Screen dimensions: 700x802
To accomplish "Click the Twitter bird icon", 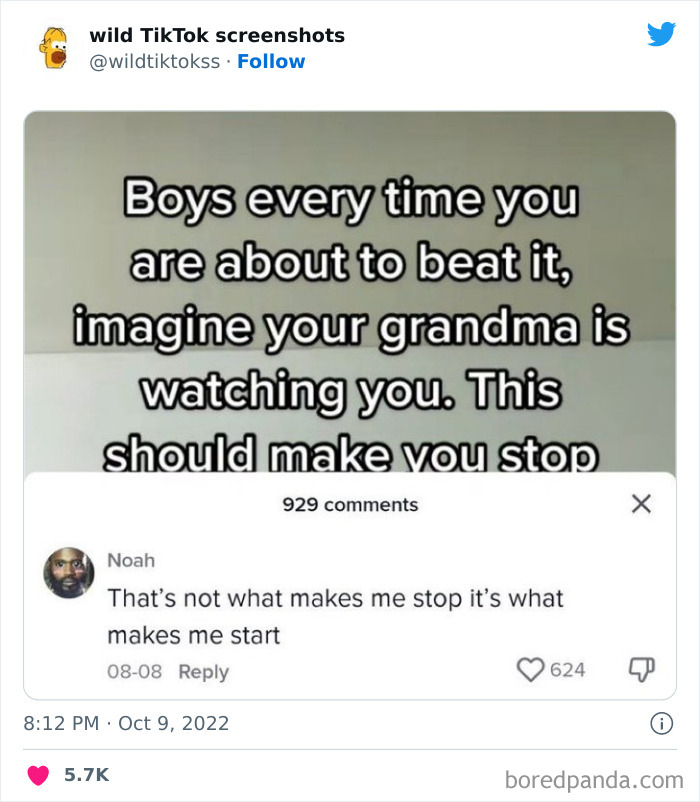I will [x=662, y=33].
